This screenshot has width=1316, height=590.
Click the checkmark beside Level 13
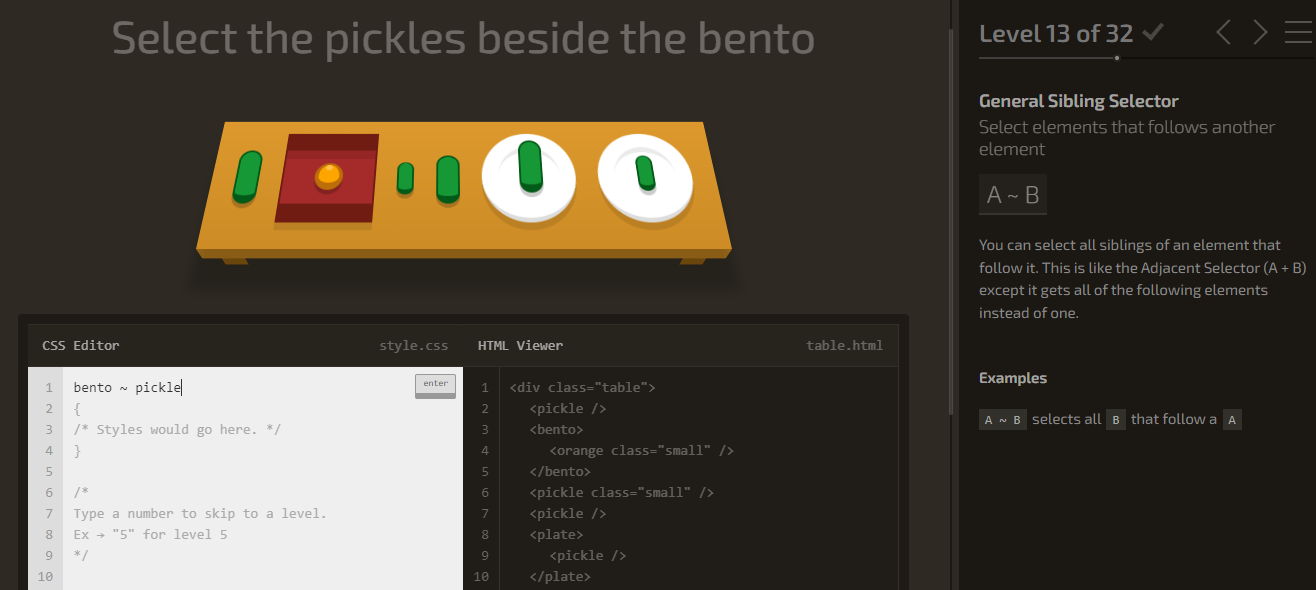click(x=1152, y=31)
